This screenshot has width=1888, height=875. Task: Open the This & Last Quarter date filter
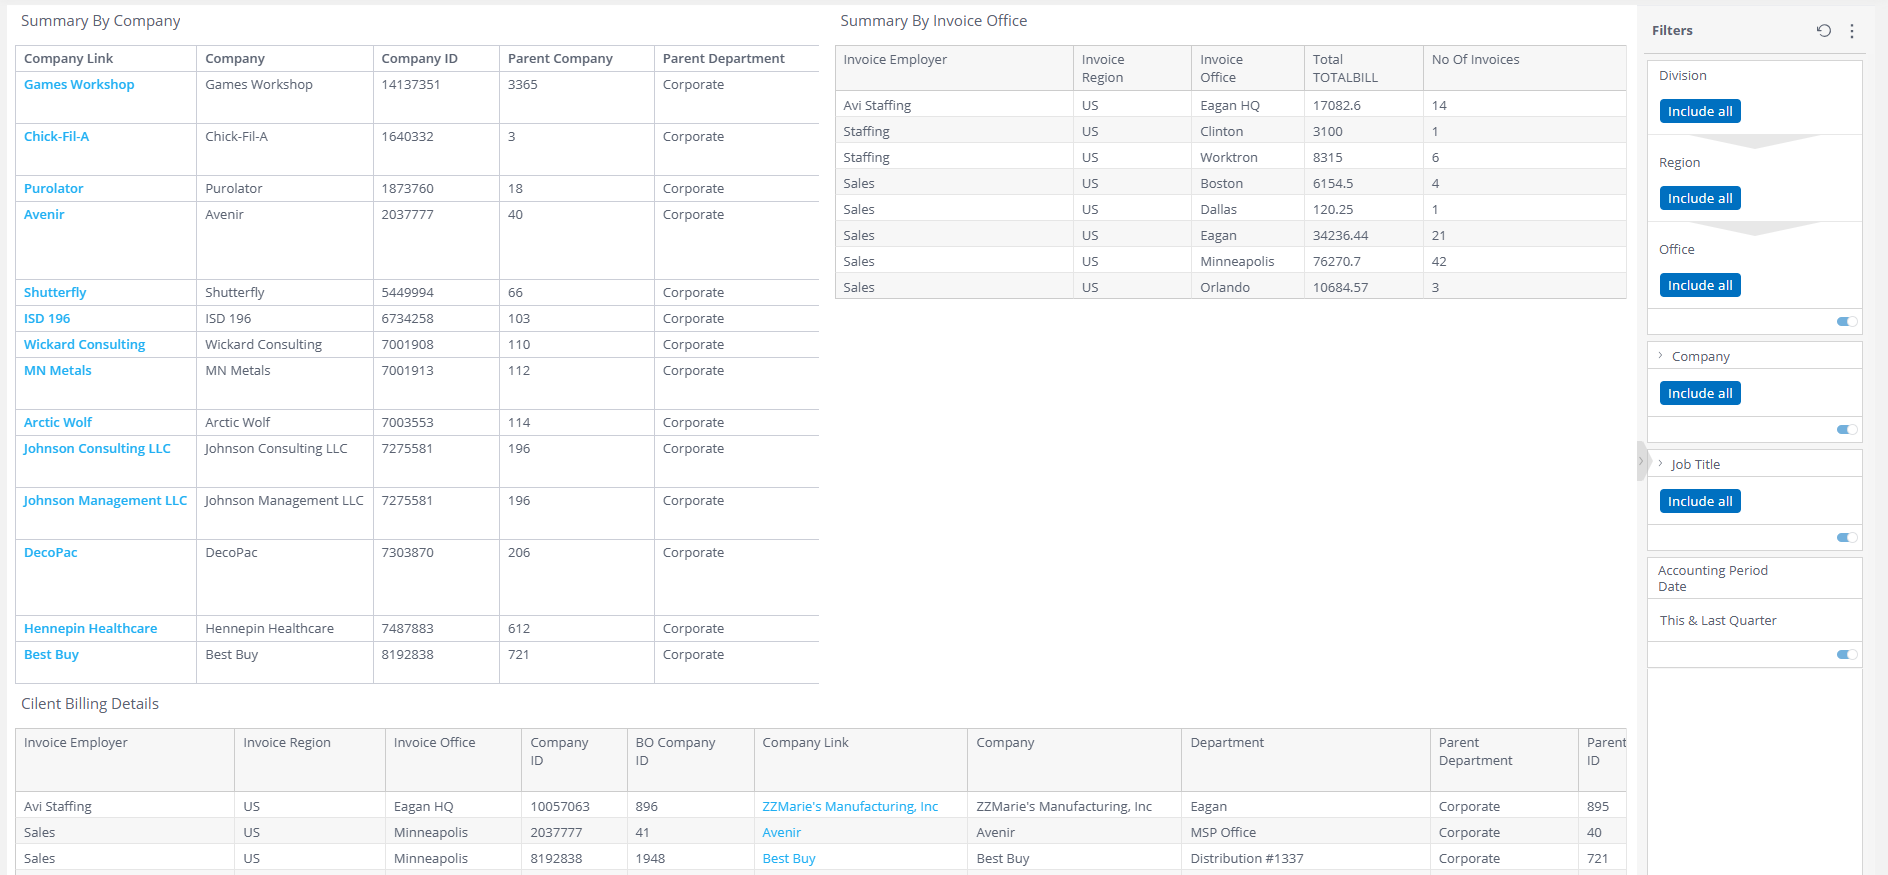pos(1718,621)
